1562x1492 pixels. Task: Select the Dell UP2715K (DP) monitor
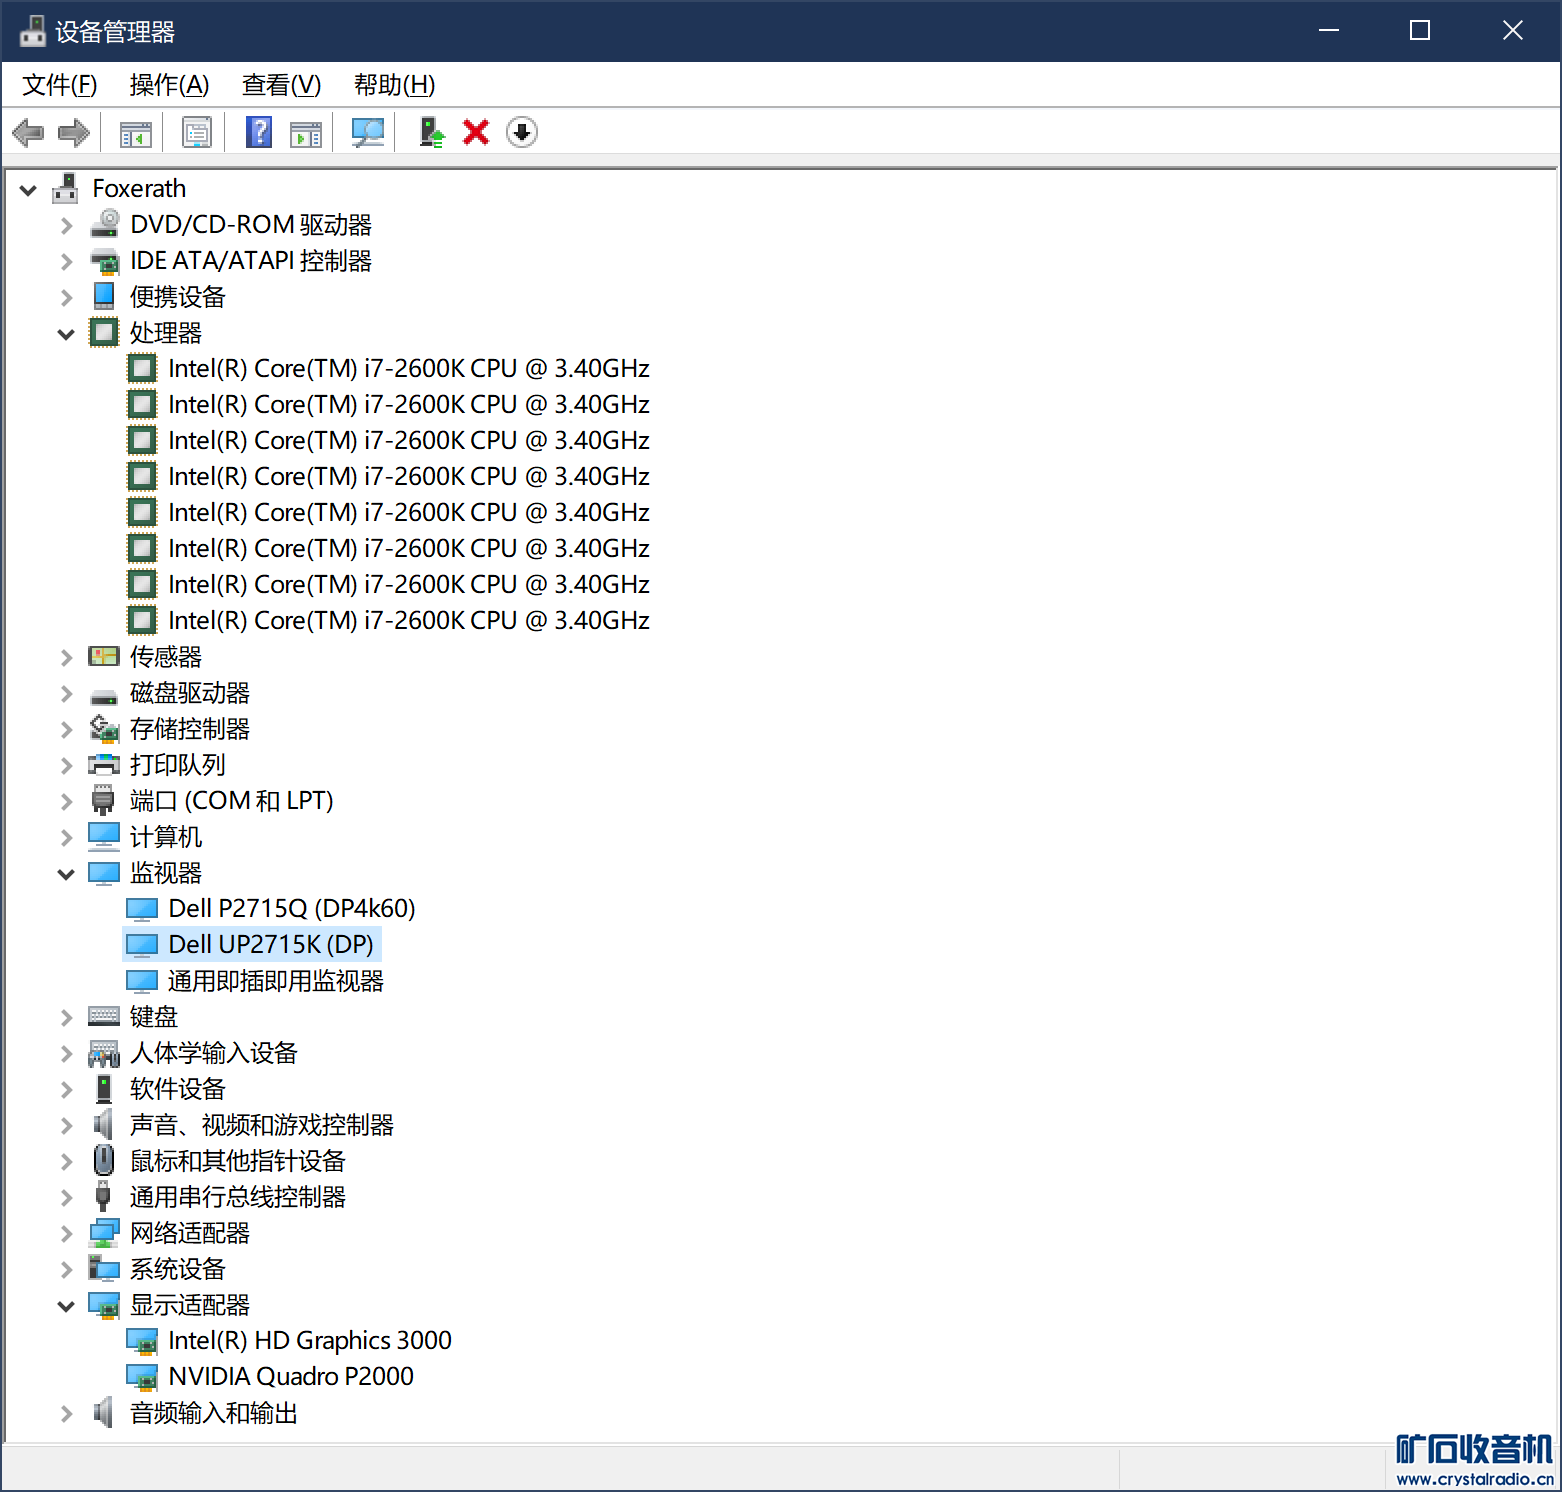[x=271, y=944]
